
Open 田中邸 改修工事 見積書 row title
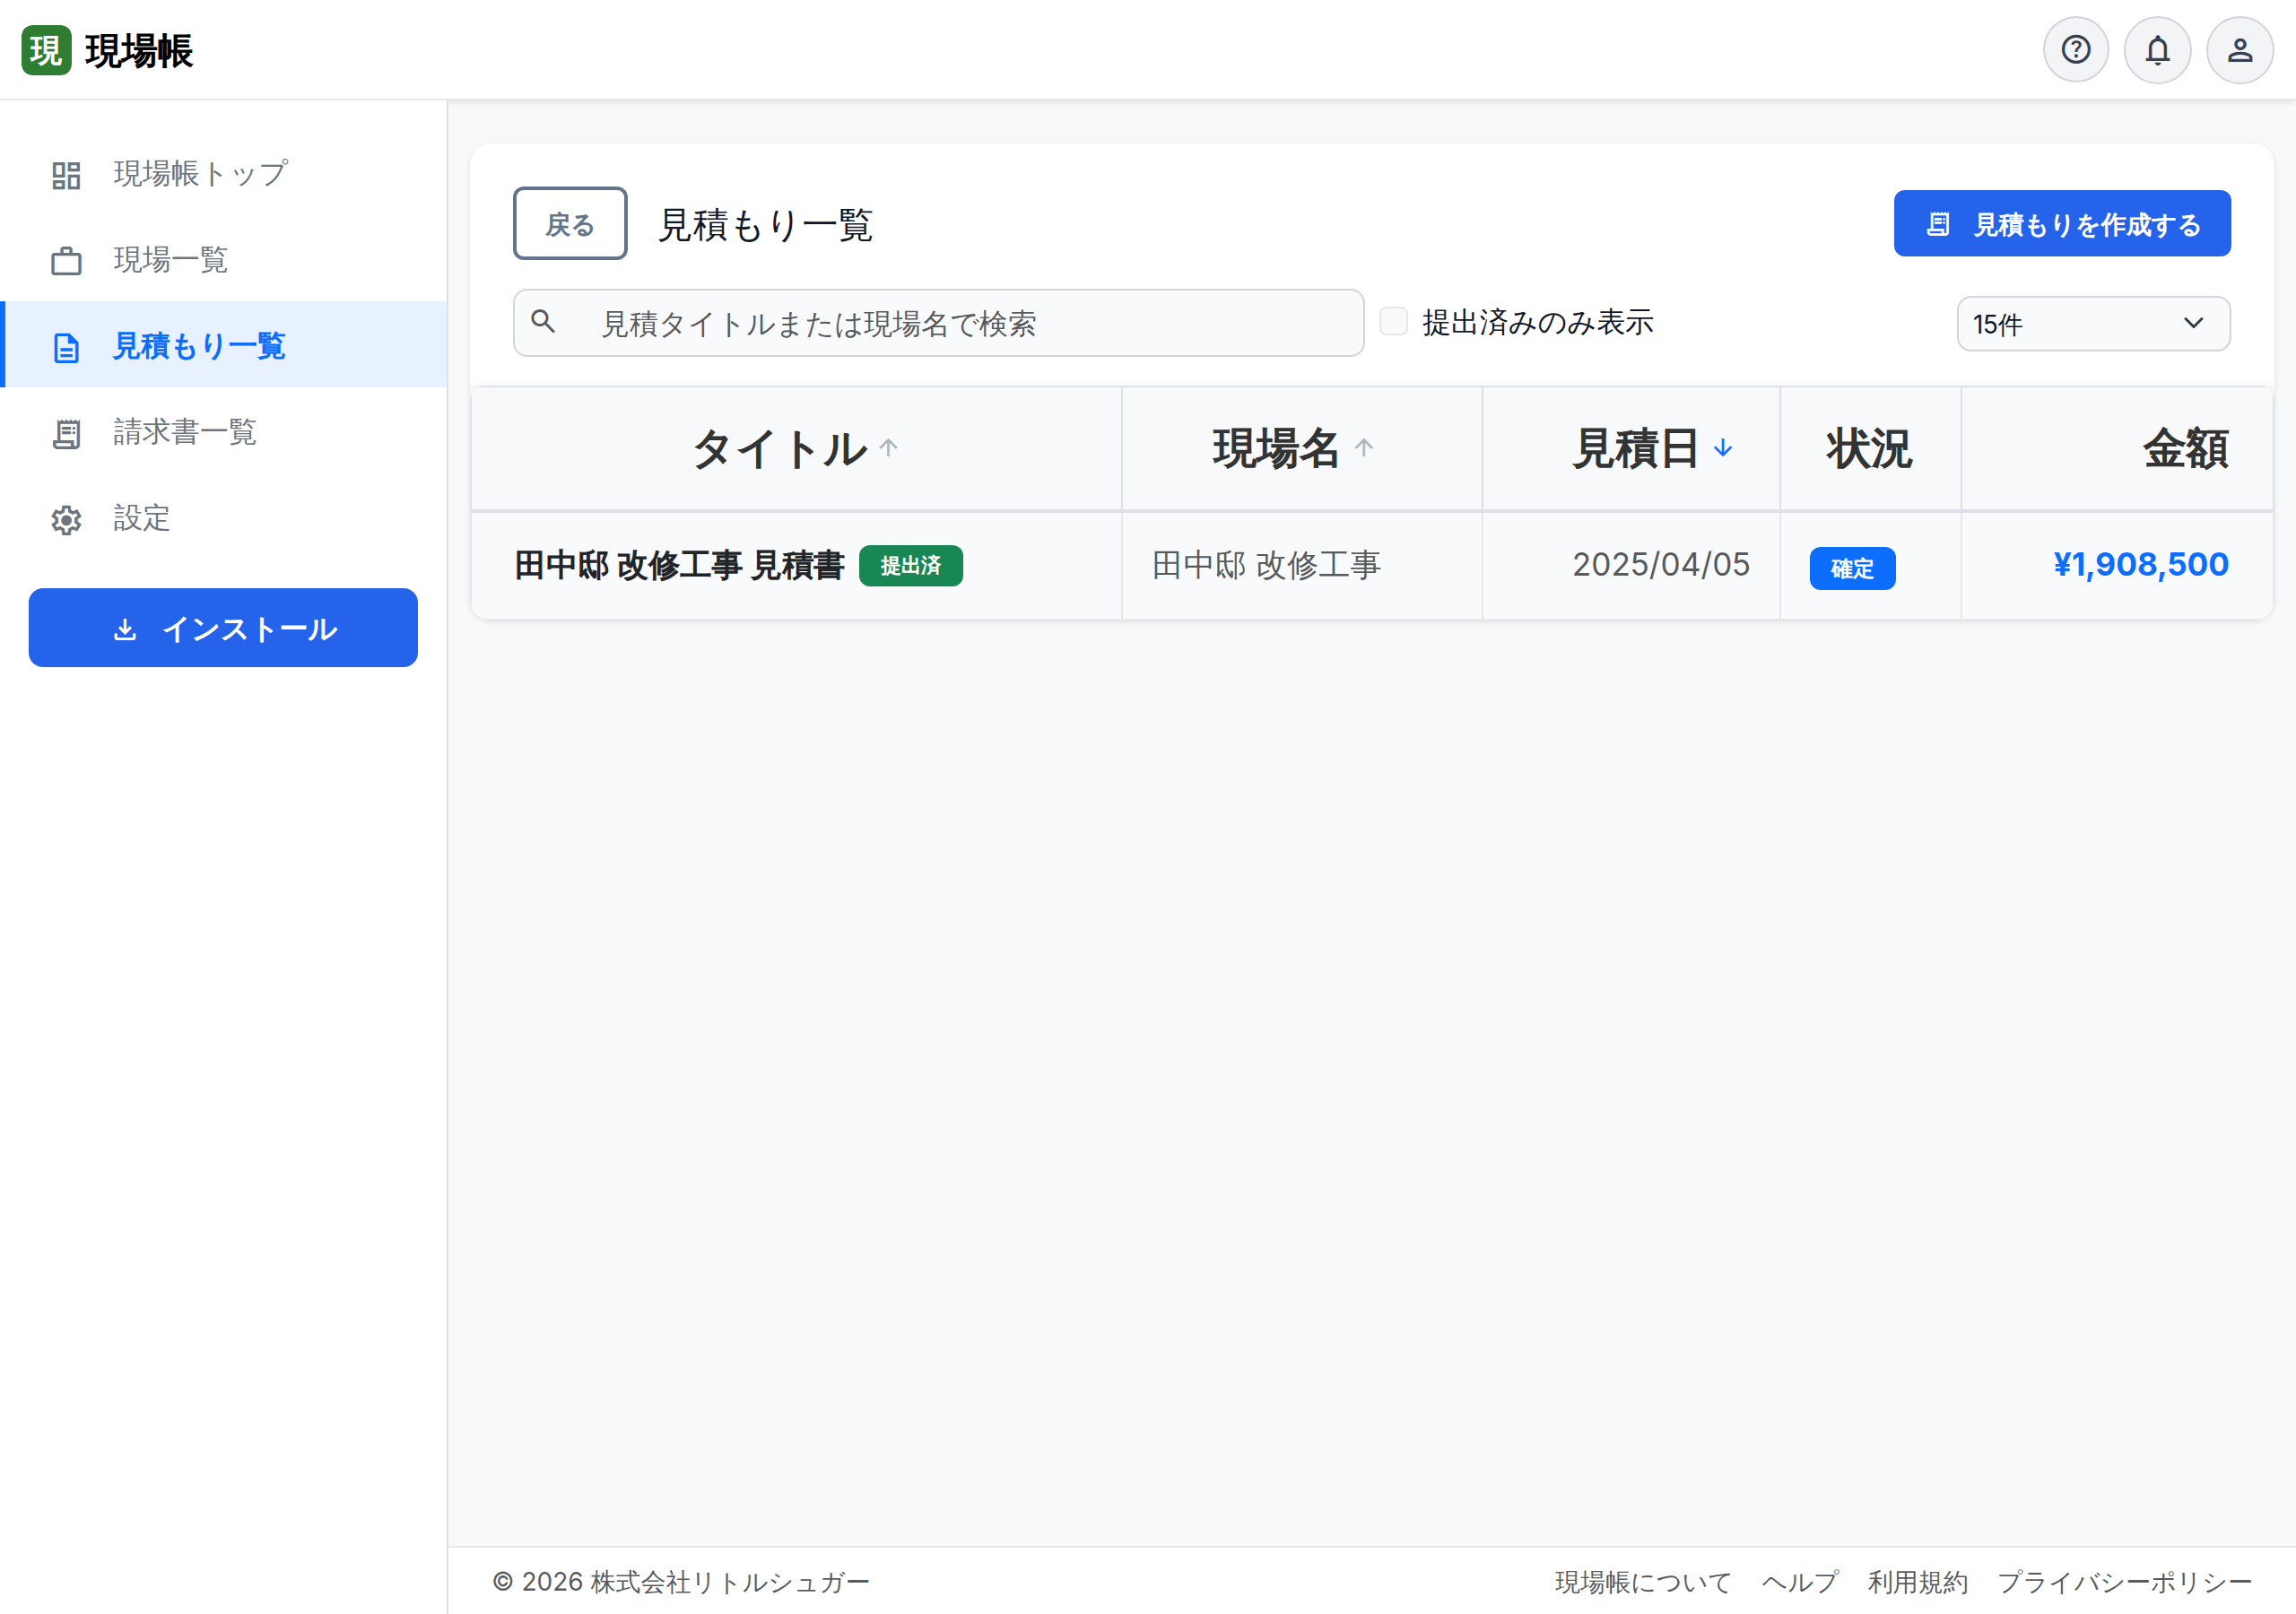coord(679,565)
